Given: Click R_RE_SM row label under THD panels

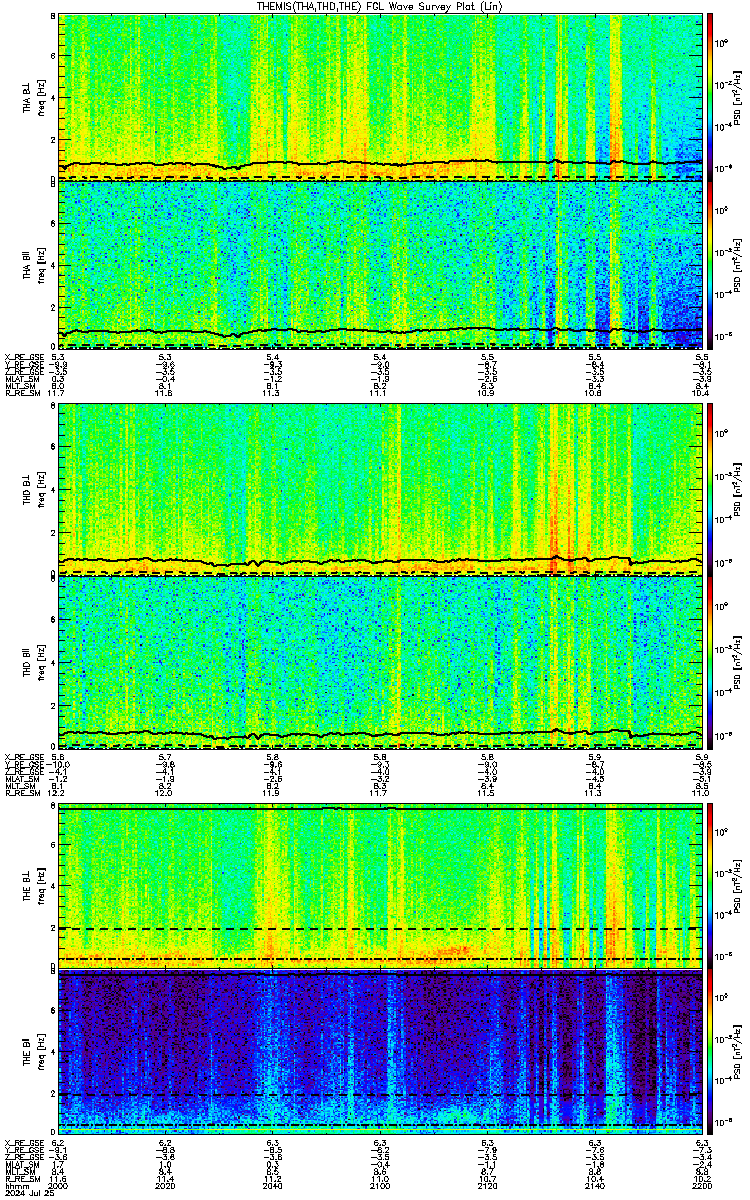Looking at the screenshot, I should tap(21, 792).
